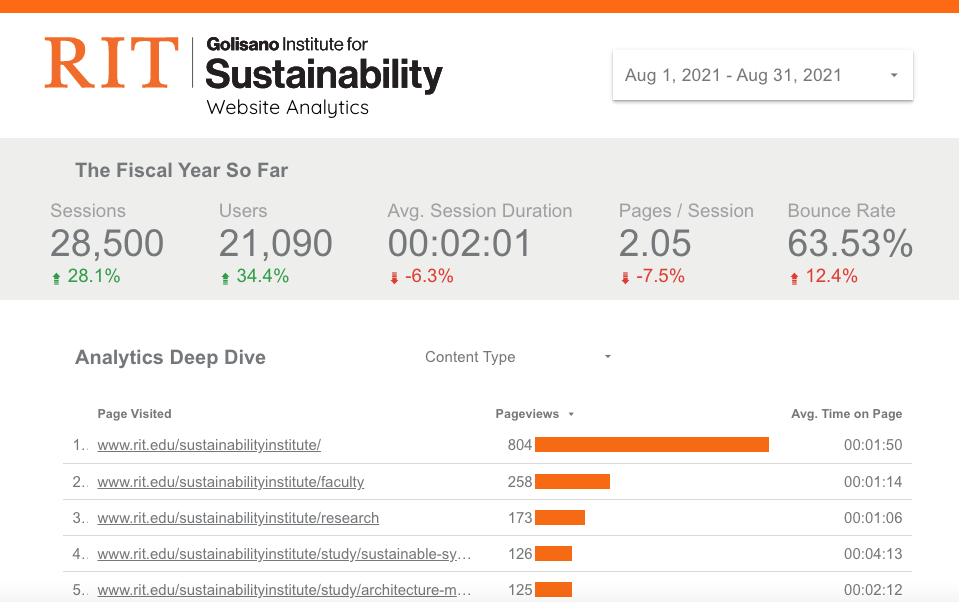The height and width of the screenshot is (602, 959).
Task: Click the red Session Duration down arrow
Action: pos(394,278)
